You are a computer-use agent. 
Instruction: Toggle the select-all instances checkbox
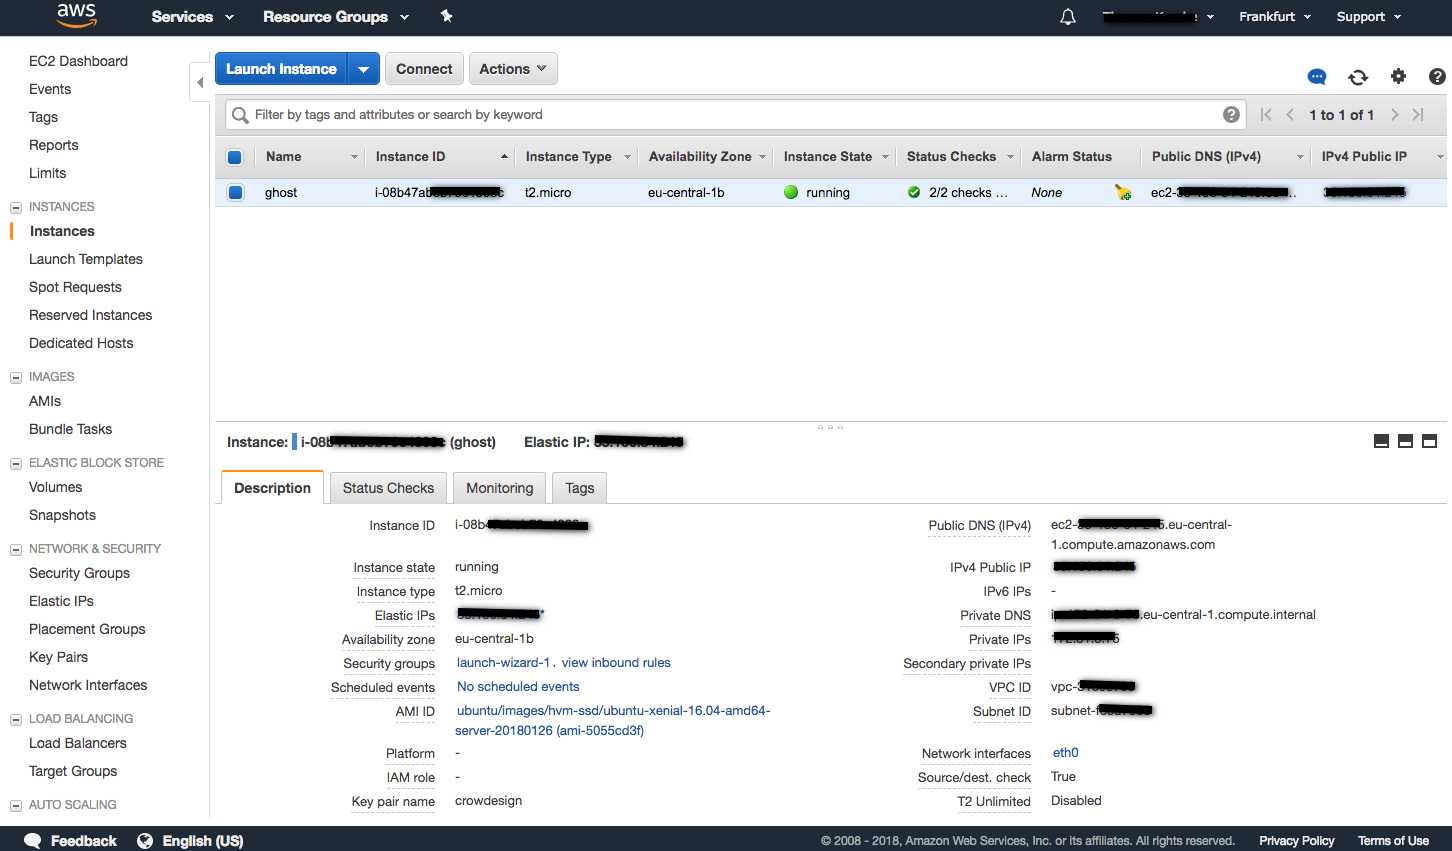click(x=235, y=157)
